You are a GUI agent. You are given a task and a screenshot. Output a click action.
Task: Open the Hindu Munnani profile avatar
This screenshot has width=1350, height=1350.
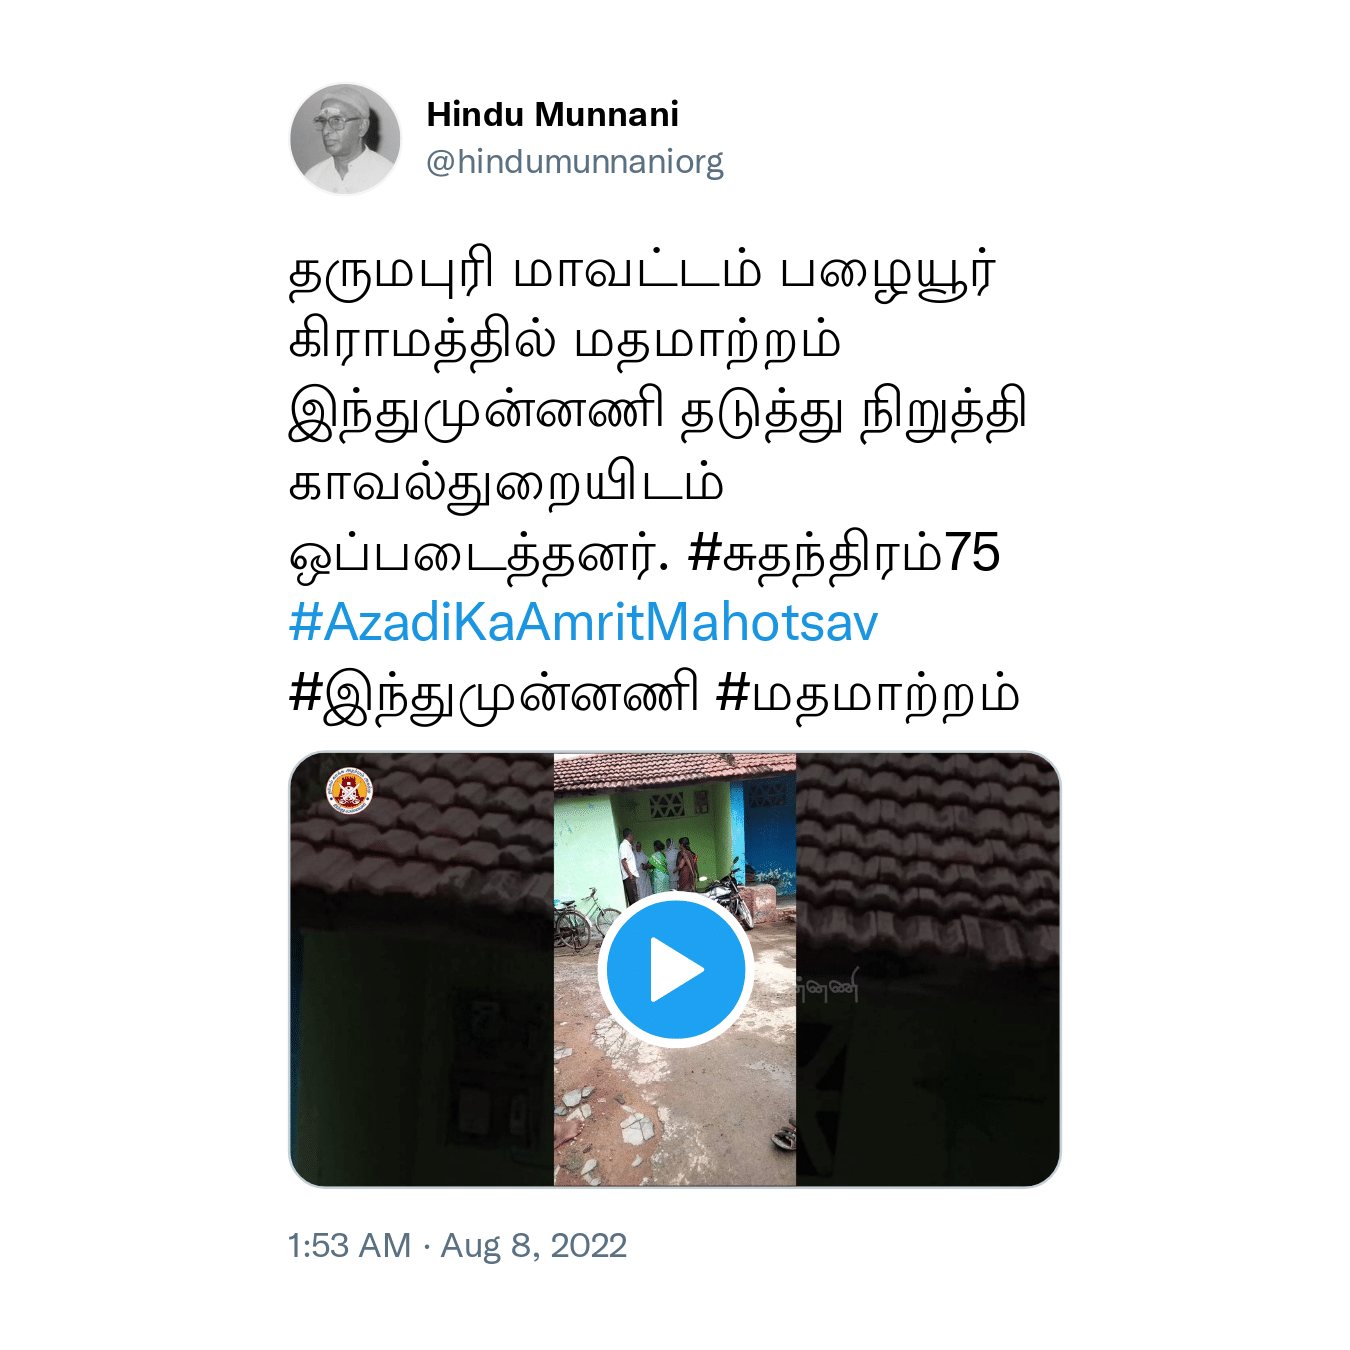(345, 139)
